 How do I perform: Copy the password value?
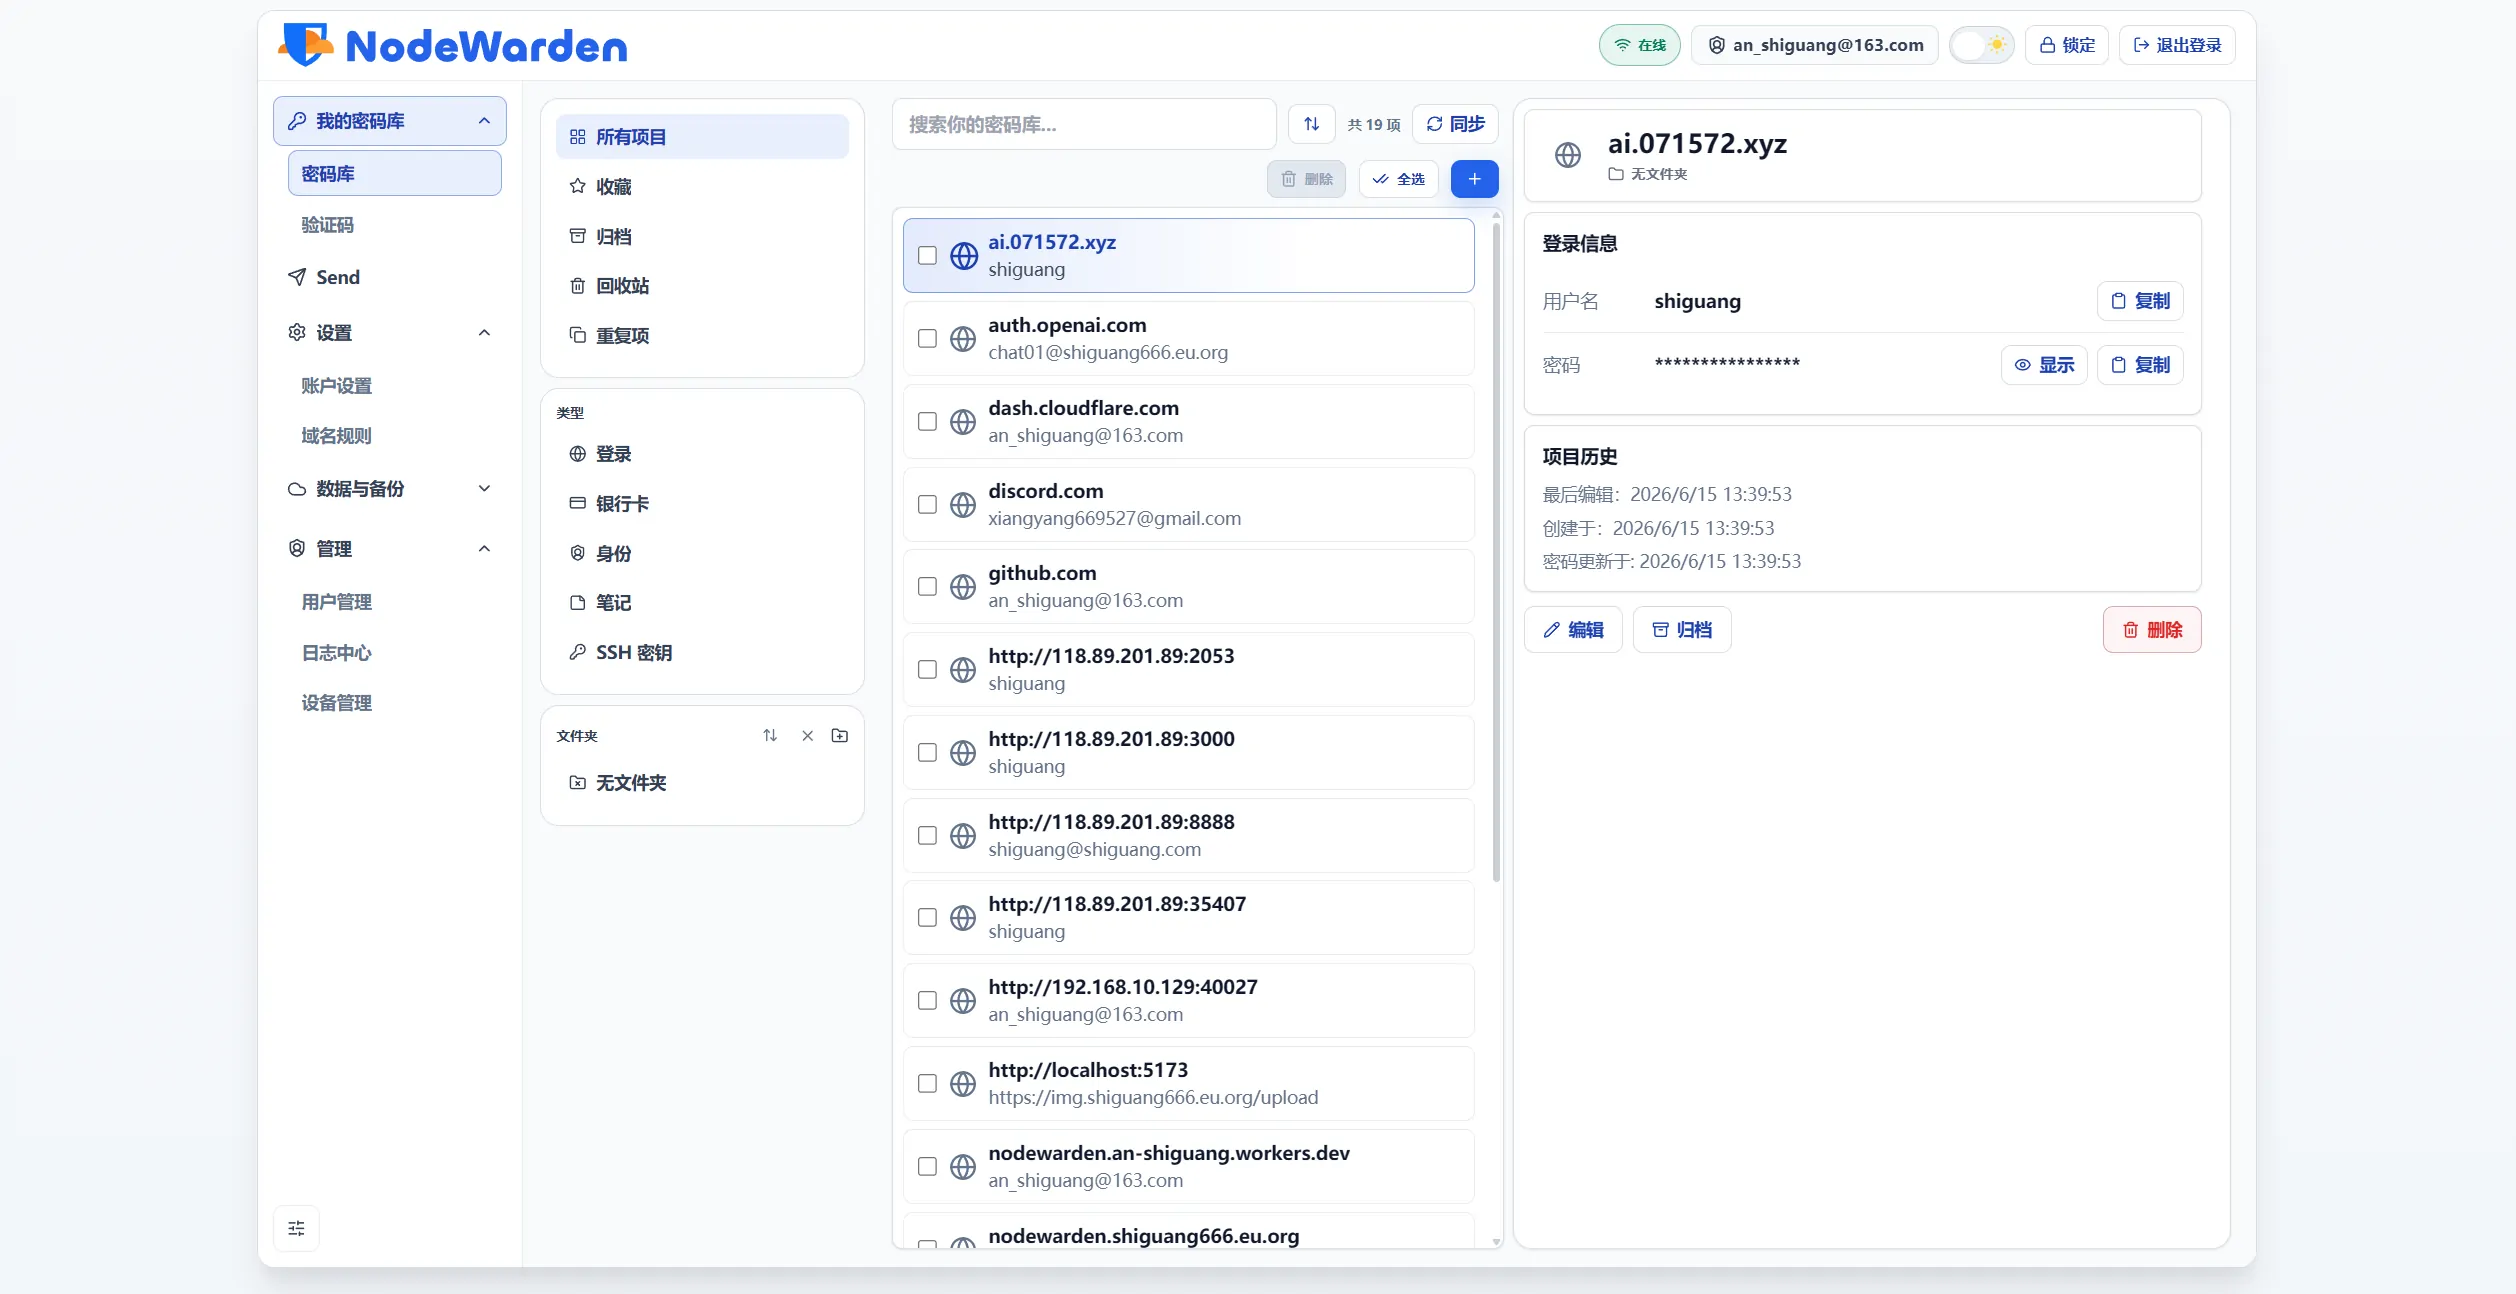click(x=2140, y=365)
